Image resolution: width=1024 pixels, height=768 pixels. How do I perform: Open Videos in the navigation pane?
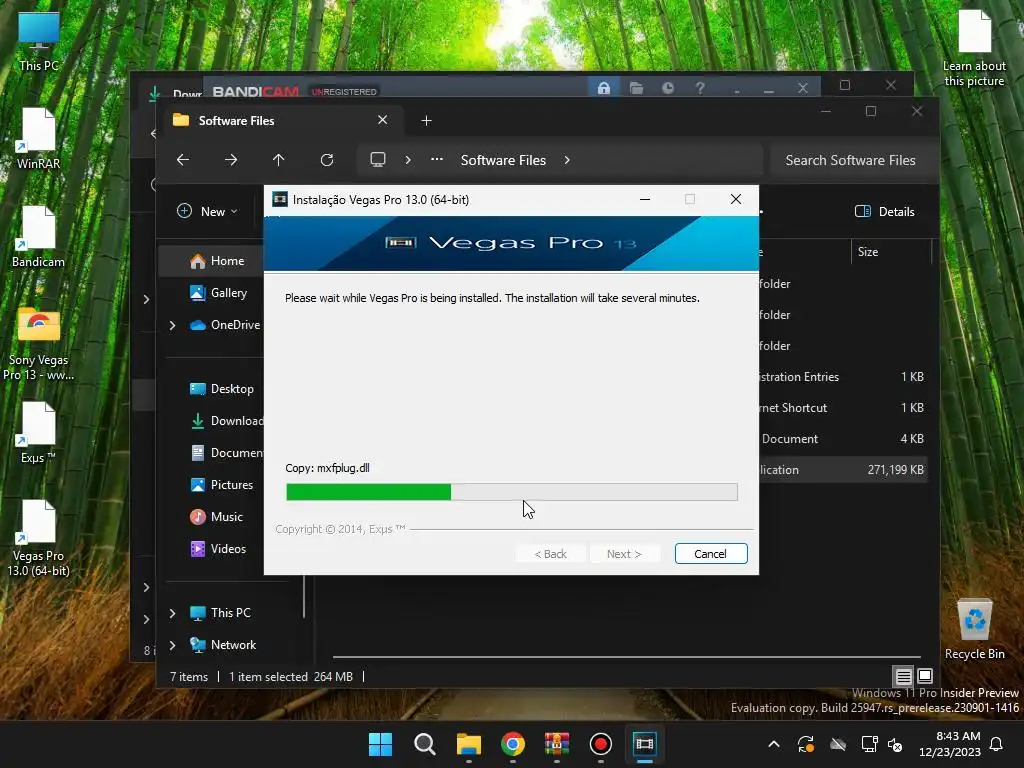(218, 549)
